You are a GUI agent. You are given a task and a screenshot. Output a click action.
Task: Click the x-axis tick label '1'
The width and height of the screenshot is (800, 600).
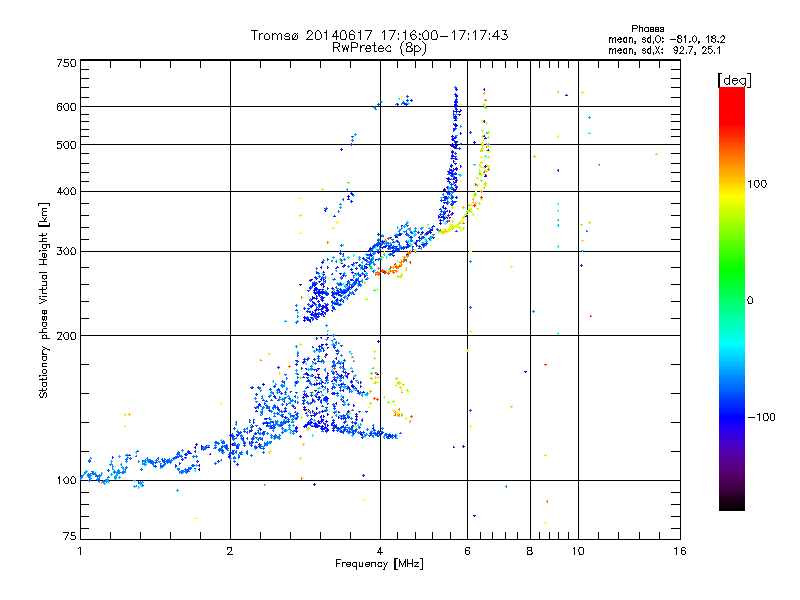[80, 551]
